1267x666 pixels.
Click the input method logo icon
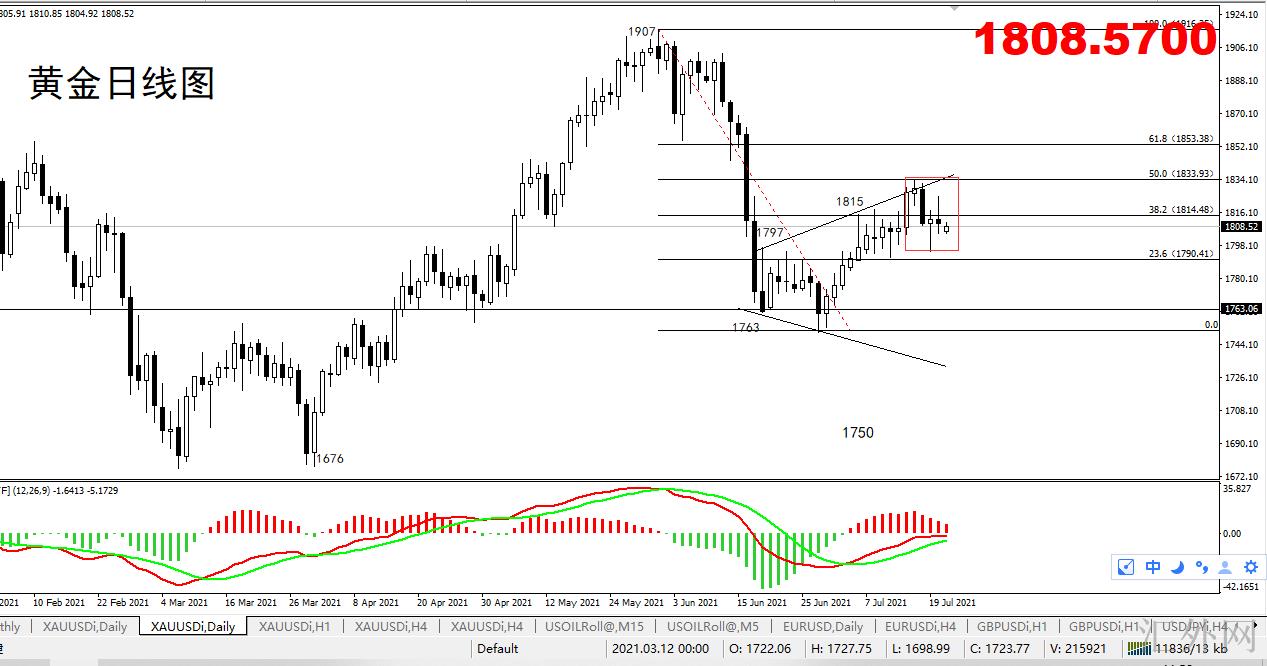pyautogui.click(x=1126, y=567)
